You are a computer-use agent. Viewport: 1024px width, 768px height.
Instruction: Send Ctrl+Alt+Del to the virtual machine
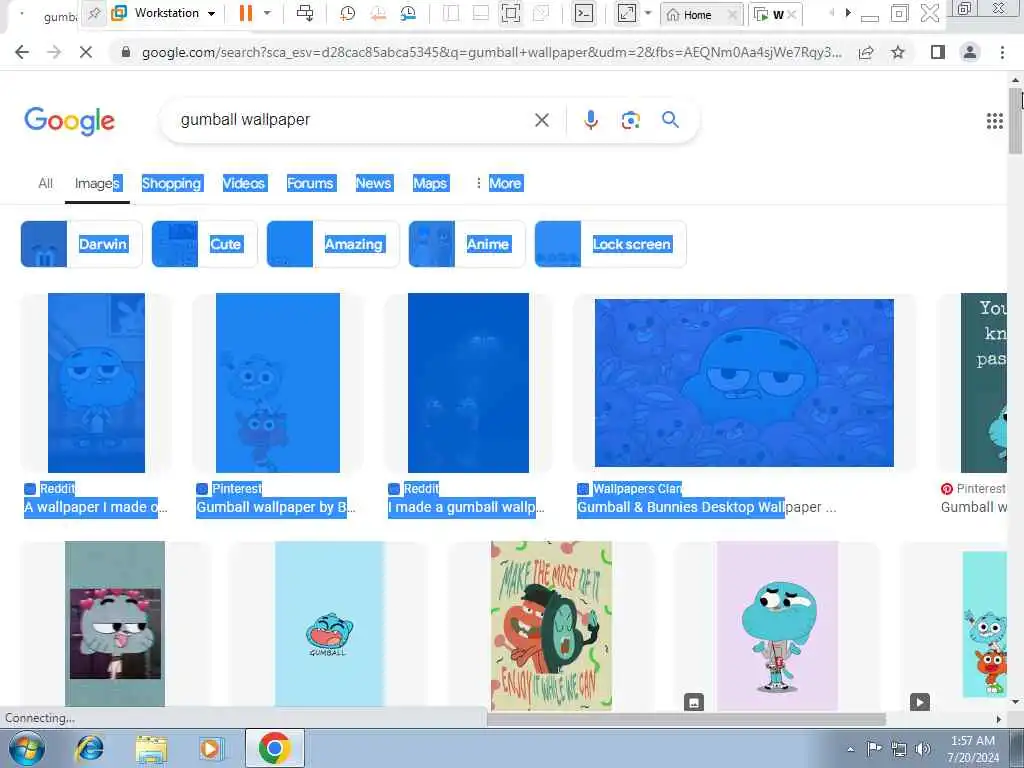pyautogui.click(x=305, y=13)
